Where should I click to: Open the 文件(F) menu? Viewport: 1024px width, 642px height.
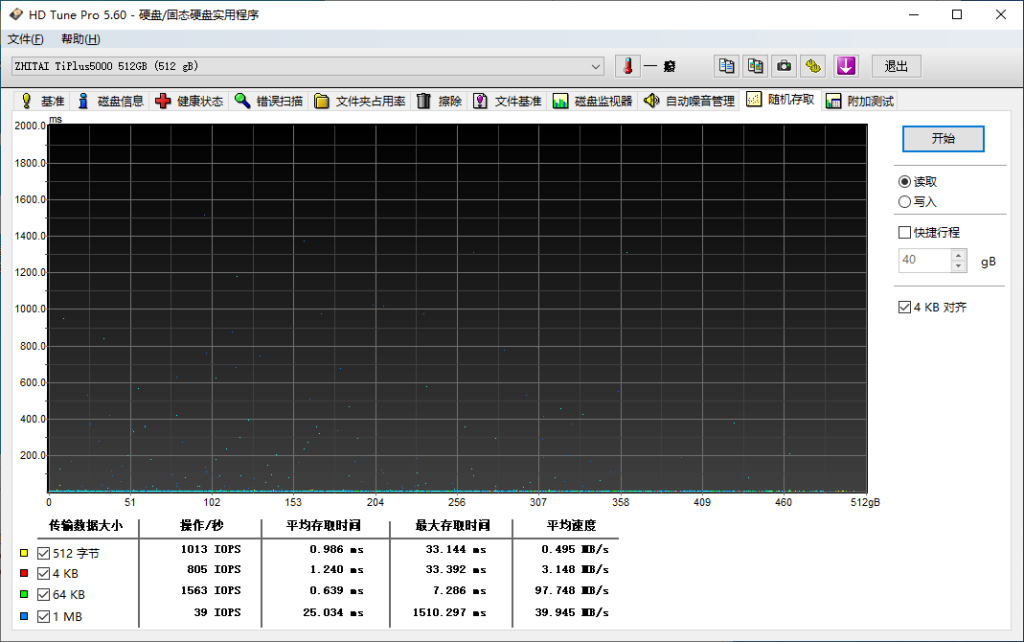(25, 39)
